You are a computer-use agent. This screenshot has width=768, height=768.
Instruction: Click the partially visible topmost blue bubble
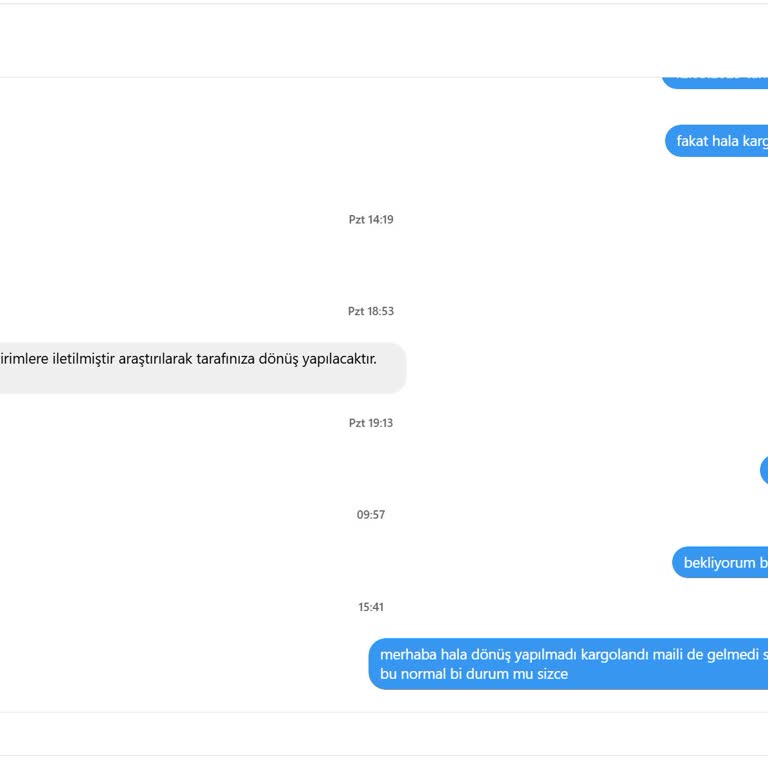click(x=715, y=79)
